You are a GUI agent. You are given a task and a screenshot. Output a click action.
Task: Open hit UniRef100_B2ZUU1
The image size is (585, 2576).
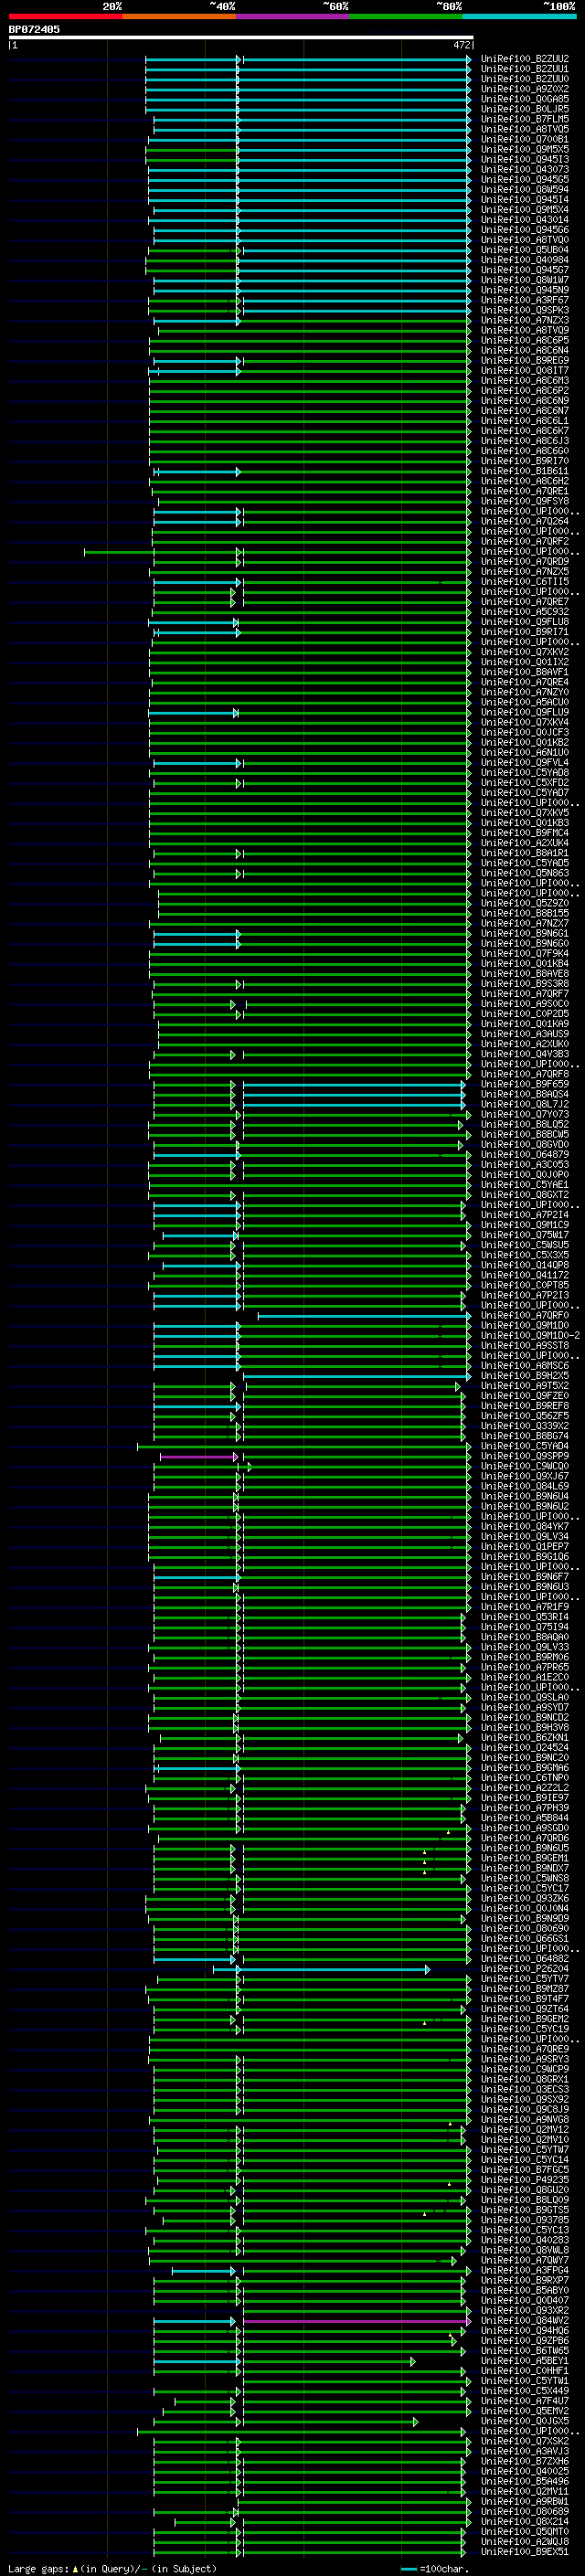point(525,69)
